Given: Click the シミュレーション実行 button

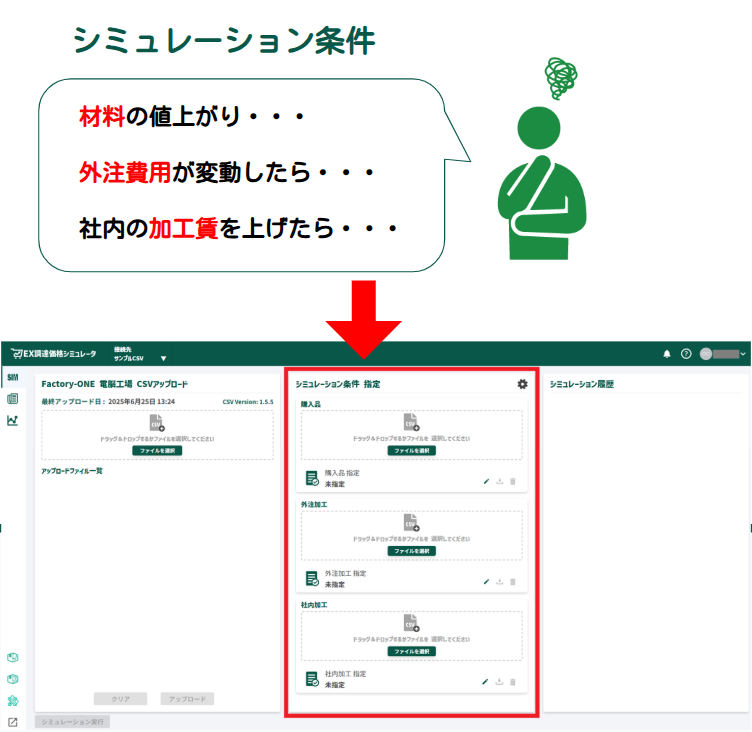Looking at the screenshot, I should [72, 721].
